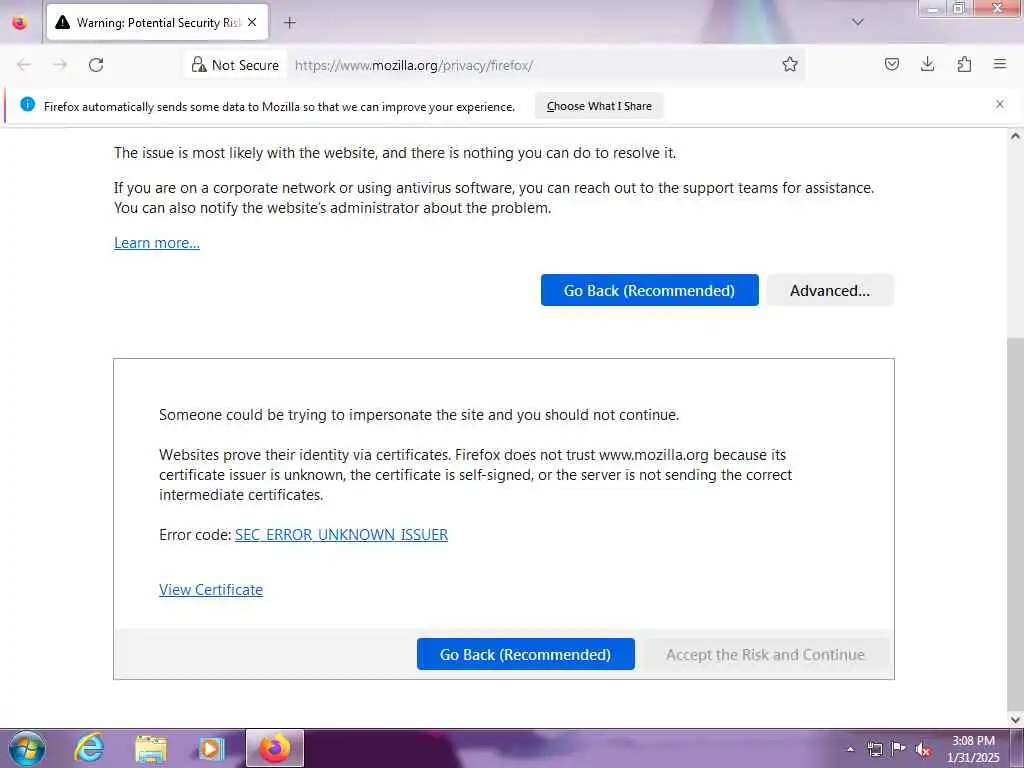Click the info icon in notification bar
Image resolution: width=1024 pixels, height=768 pixels.
pos(27,104)
